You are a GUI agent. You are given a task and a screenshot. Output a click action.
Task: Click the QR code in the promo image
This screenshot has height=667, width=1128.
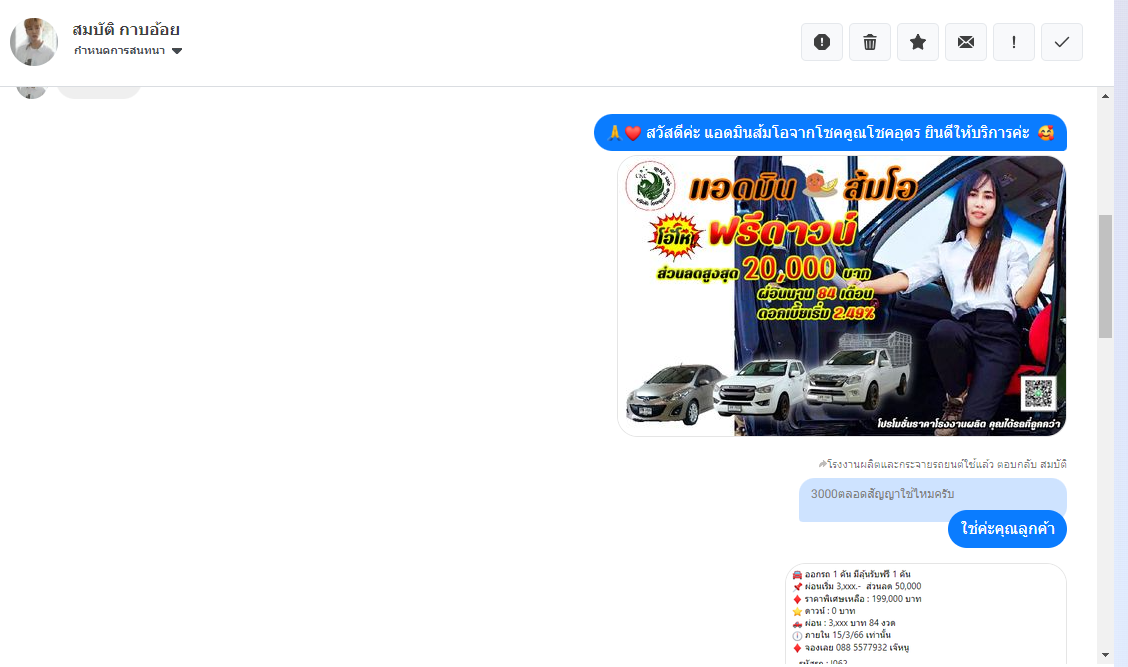1038,392
